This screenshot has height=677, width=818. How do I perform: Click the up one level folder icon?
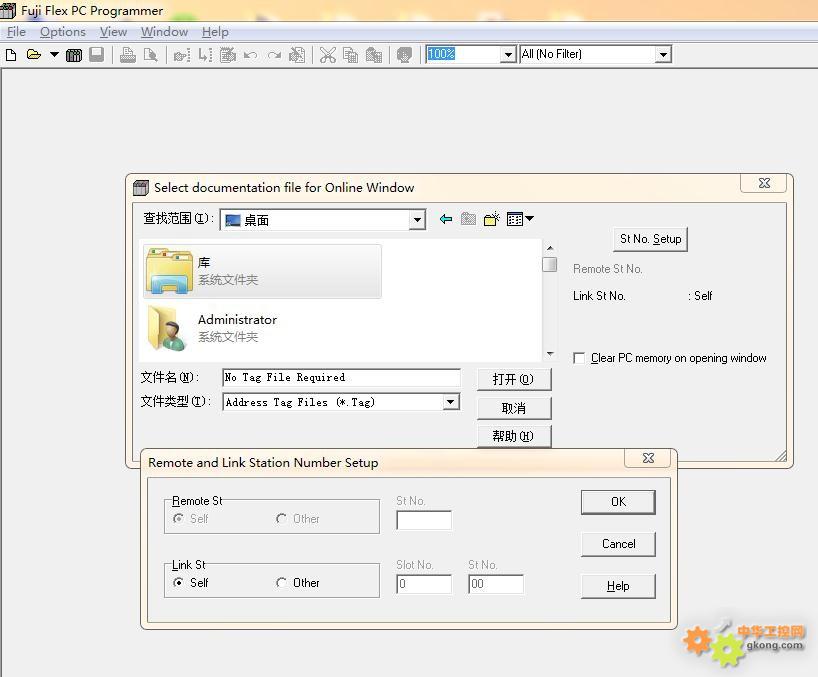pyautogui.click(x=468, y=219)
